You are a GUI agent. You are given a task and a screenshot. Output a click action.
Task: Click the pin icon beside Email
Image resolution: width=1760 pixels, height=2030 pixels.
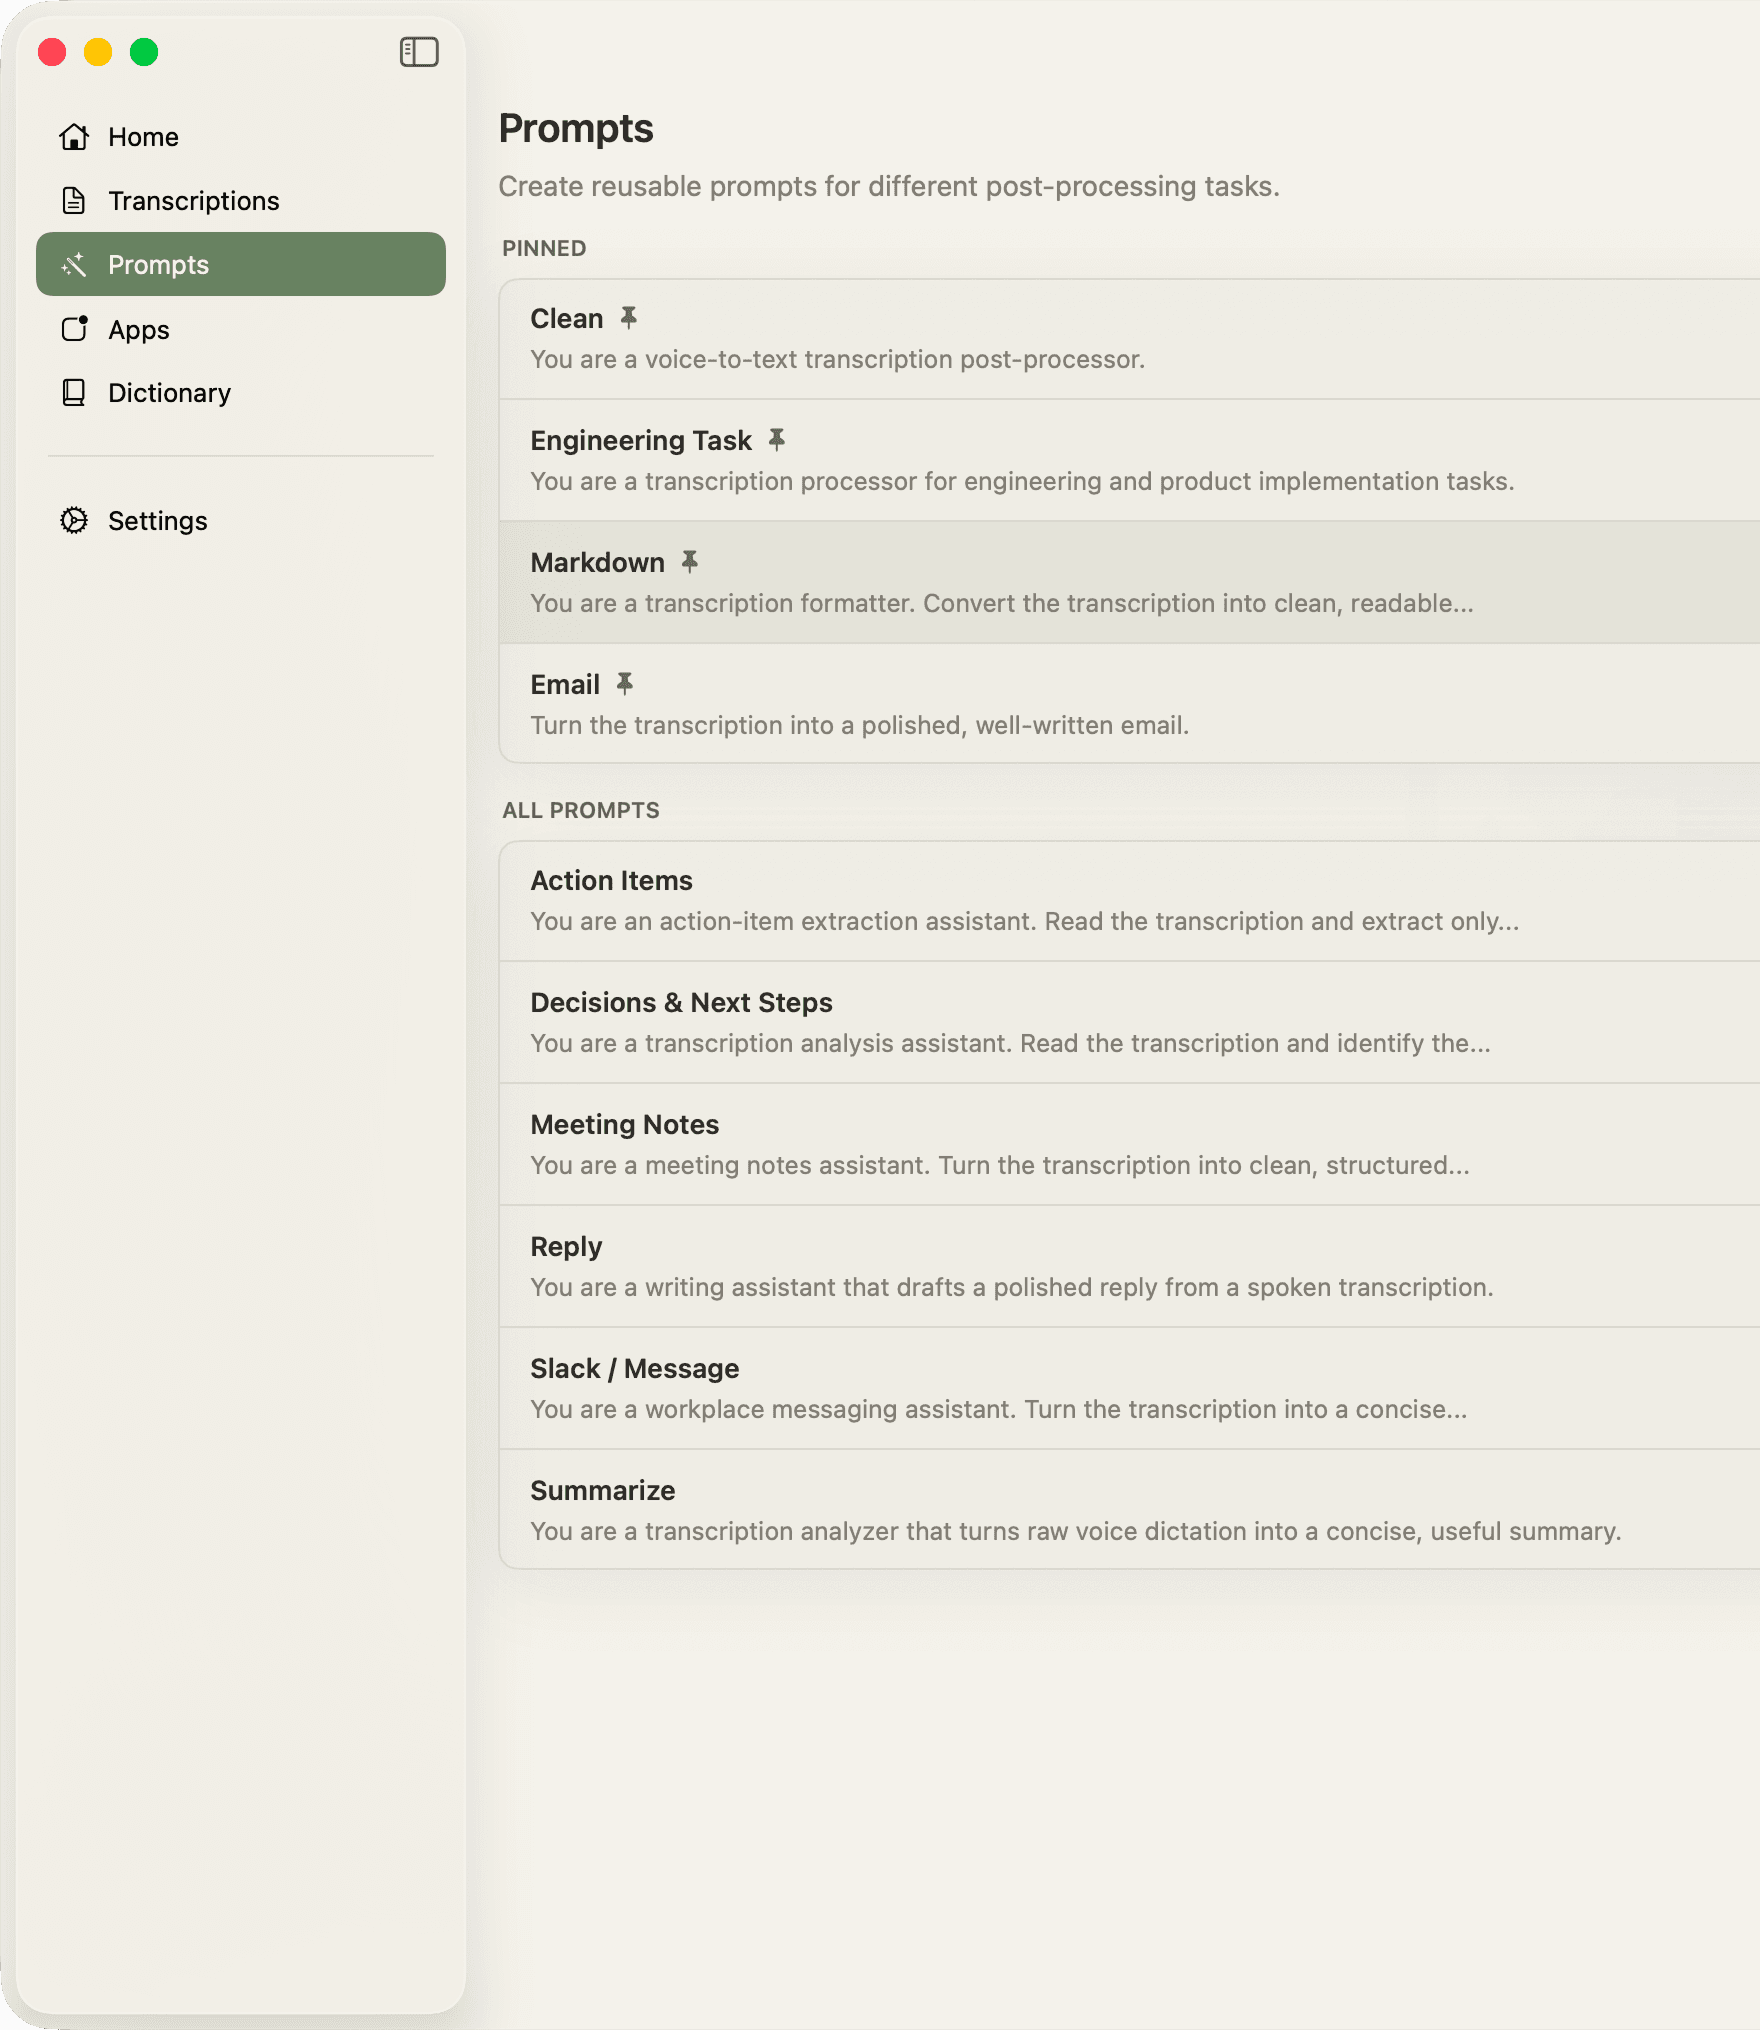[x=625, y=684]
